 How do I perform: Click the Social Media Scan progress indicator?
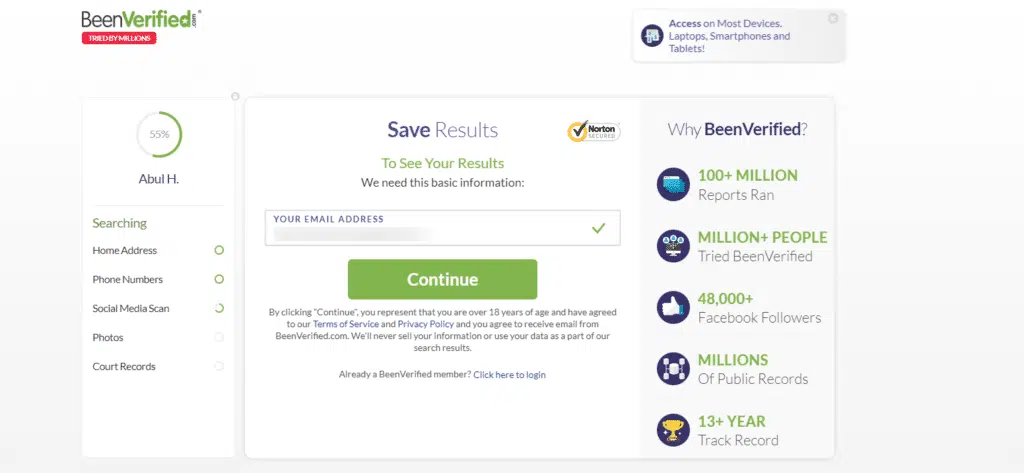219,308
